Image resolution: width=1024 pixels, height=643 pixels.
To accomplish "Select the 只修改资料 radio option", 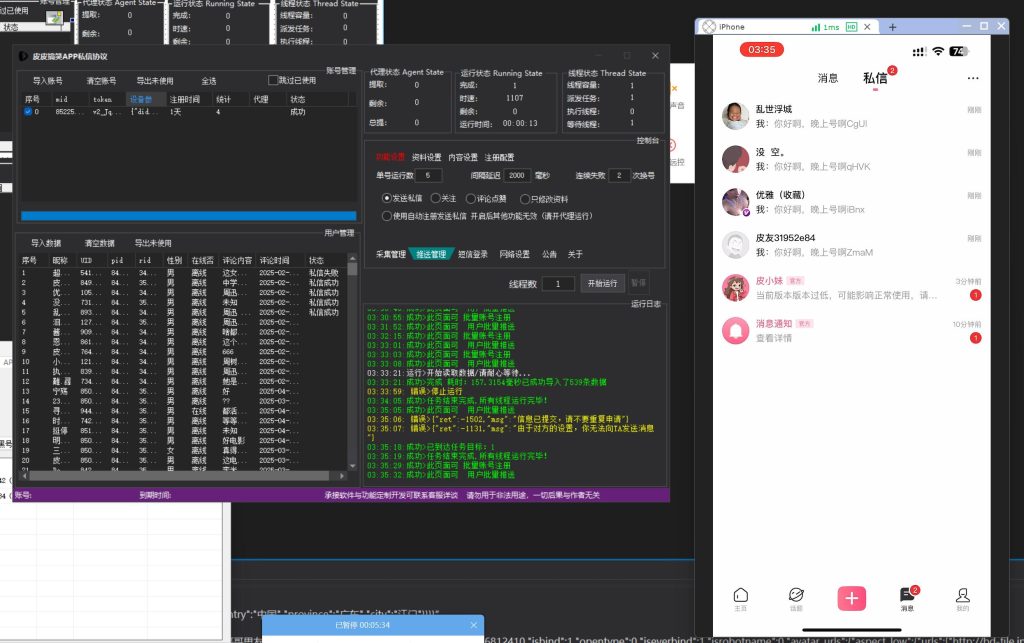I will coord(526,198).
